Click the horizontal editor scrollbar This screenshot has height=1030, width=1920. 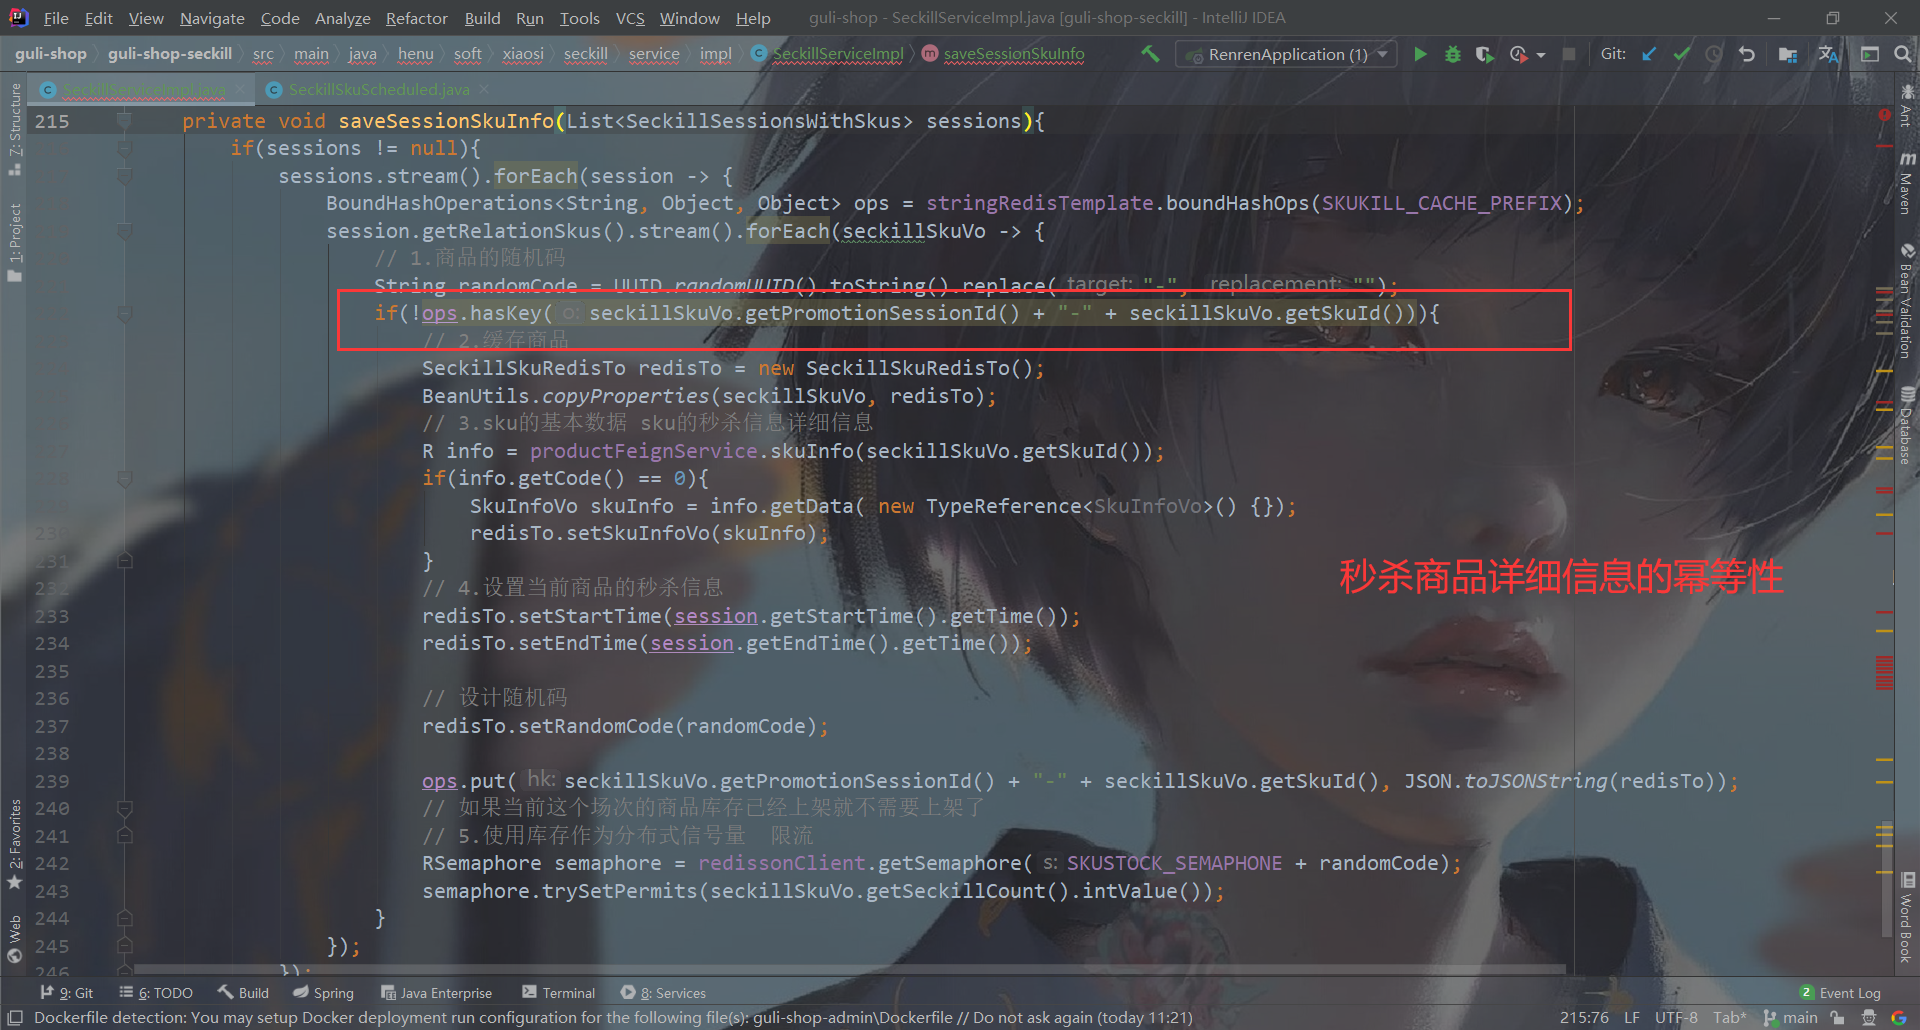(850, 970)
